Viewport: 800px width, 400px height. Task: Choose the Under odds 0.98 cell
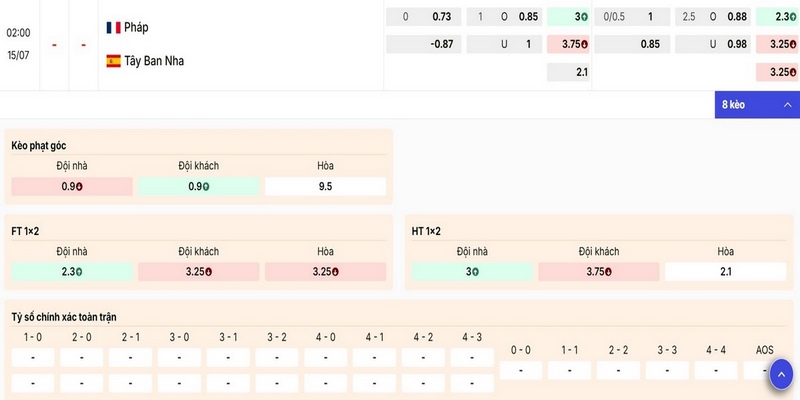713,44
